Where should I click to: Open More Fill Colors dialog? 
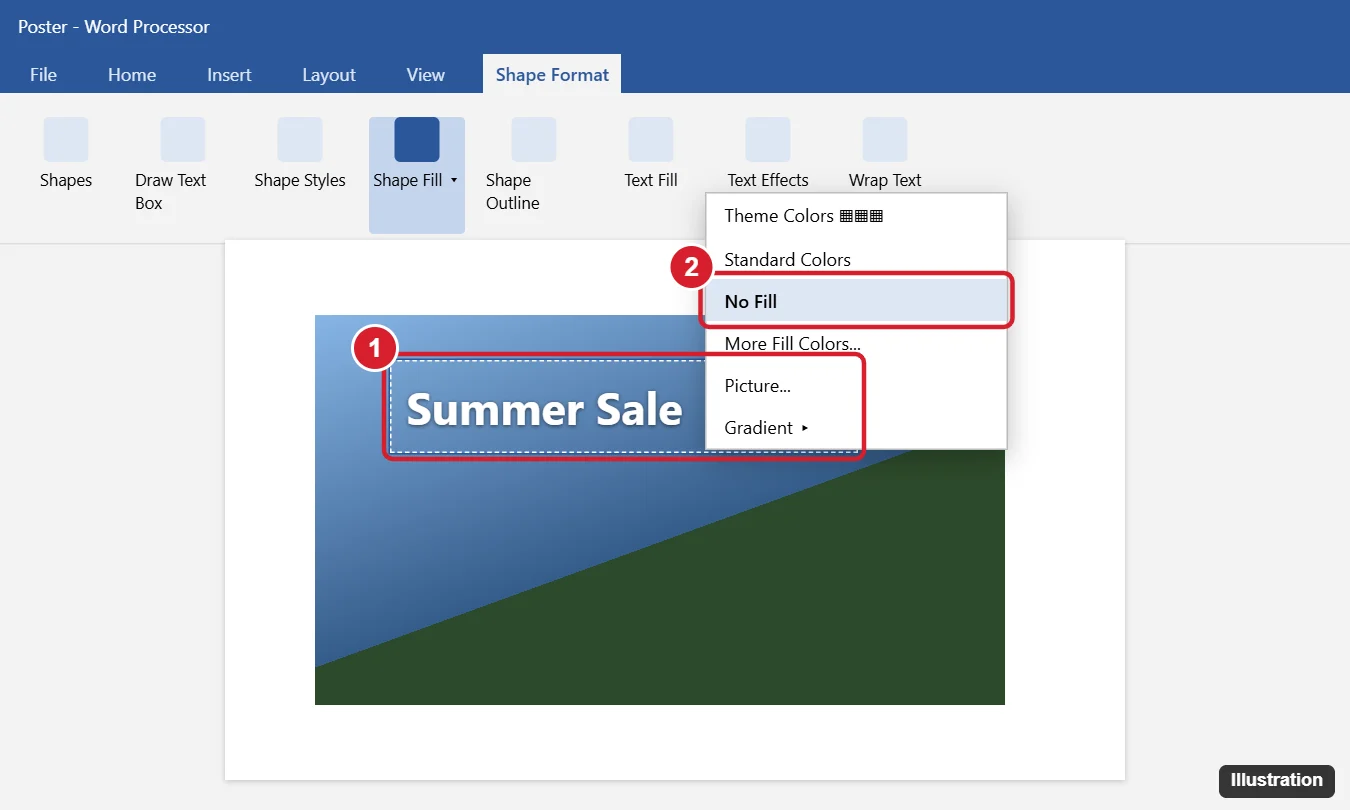click(856, 344)
